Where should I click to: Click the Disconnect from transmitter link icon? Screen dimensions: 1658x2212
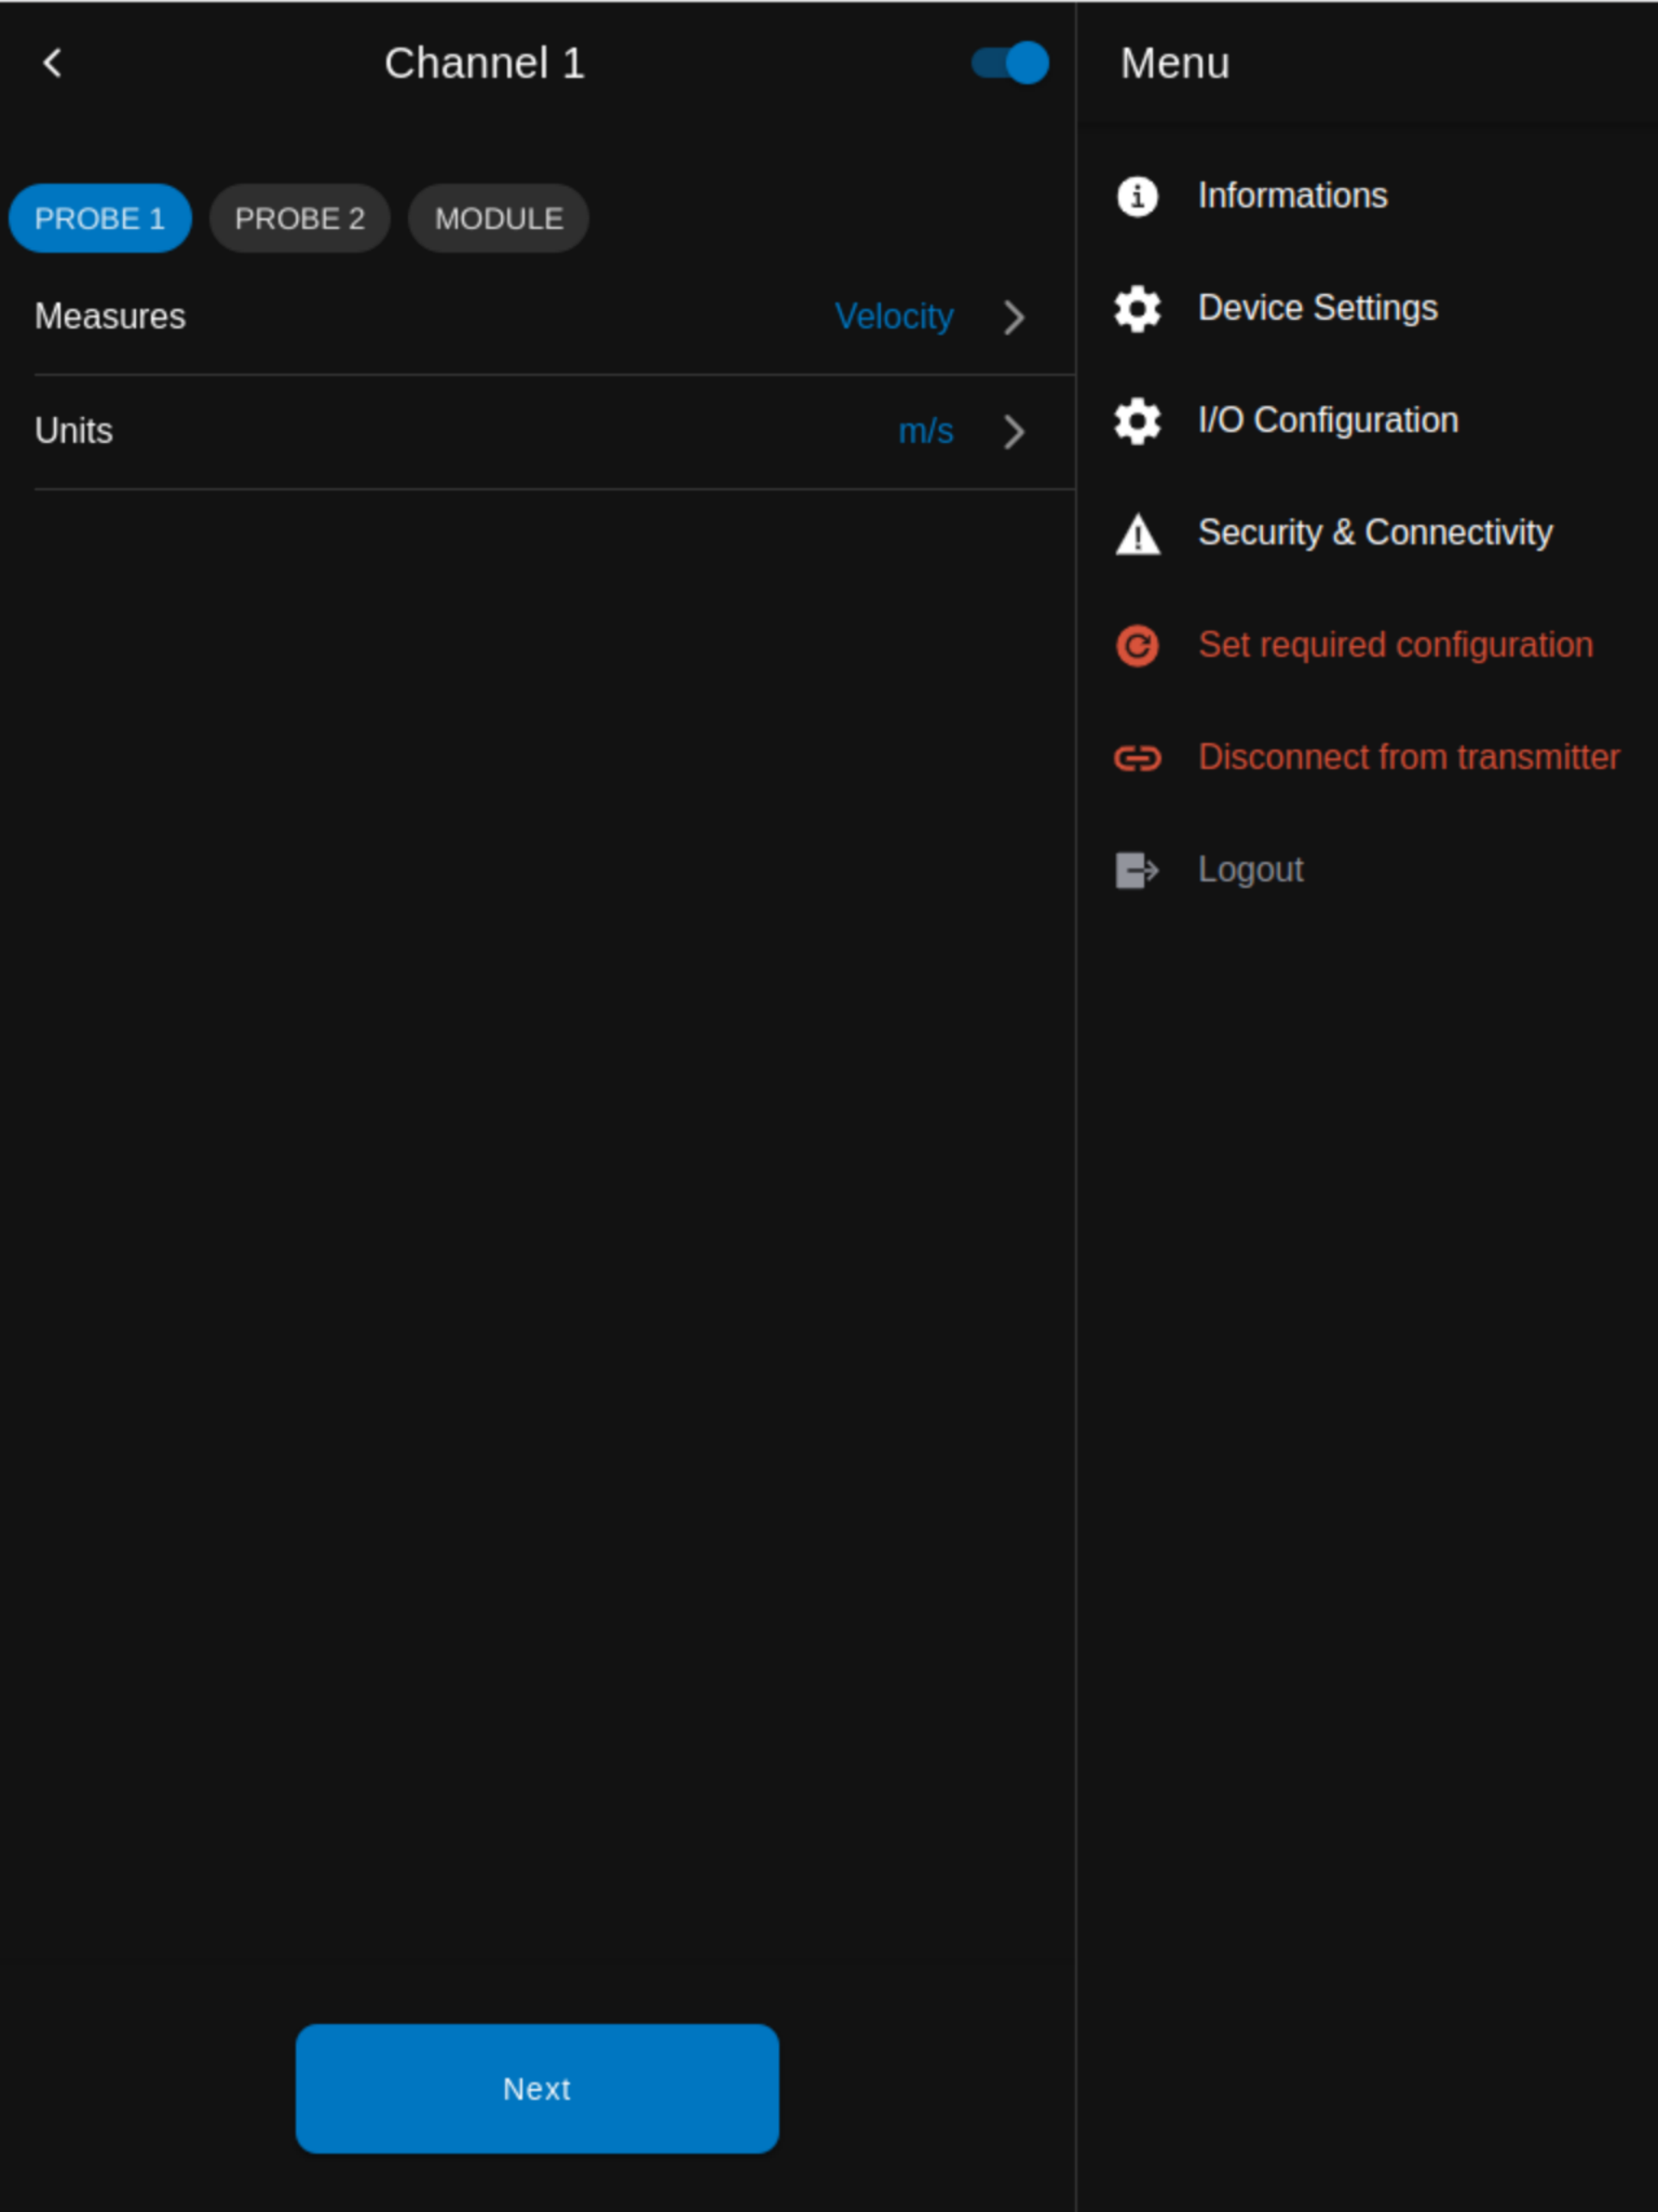point(1137,758)
